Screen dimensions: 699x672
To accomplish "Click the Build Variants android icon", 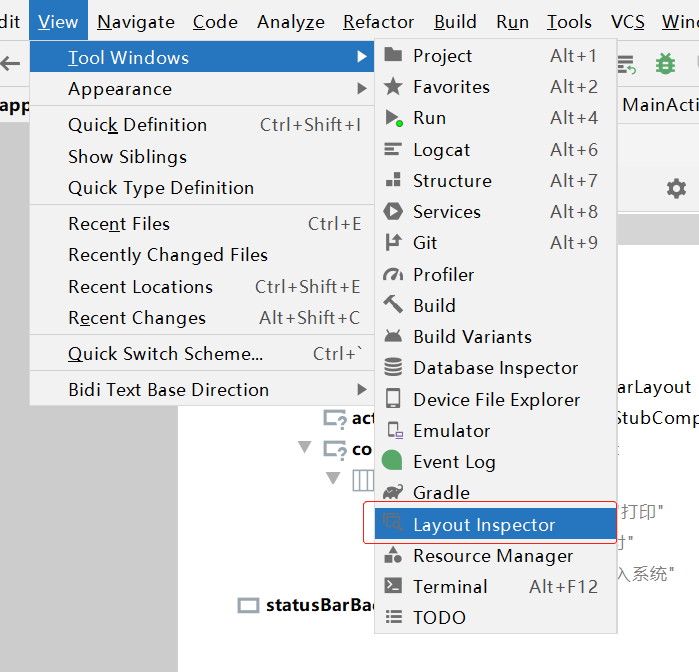I will (x=393, y=336).
